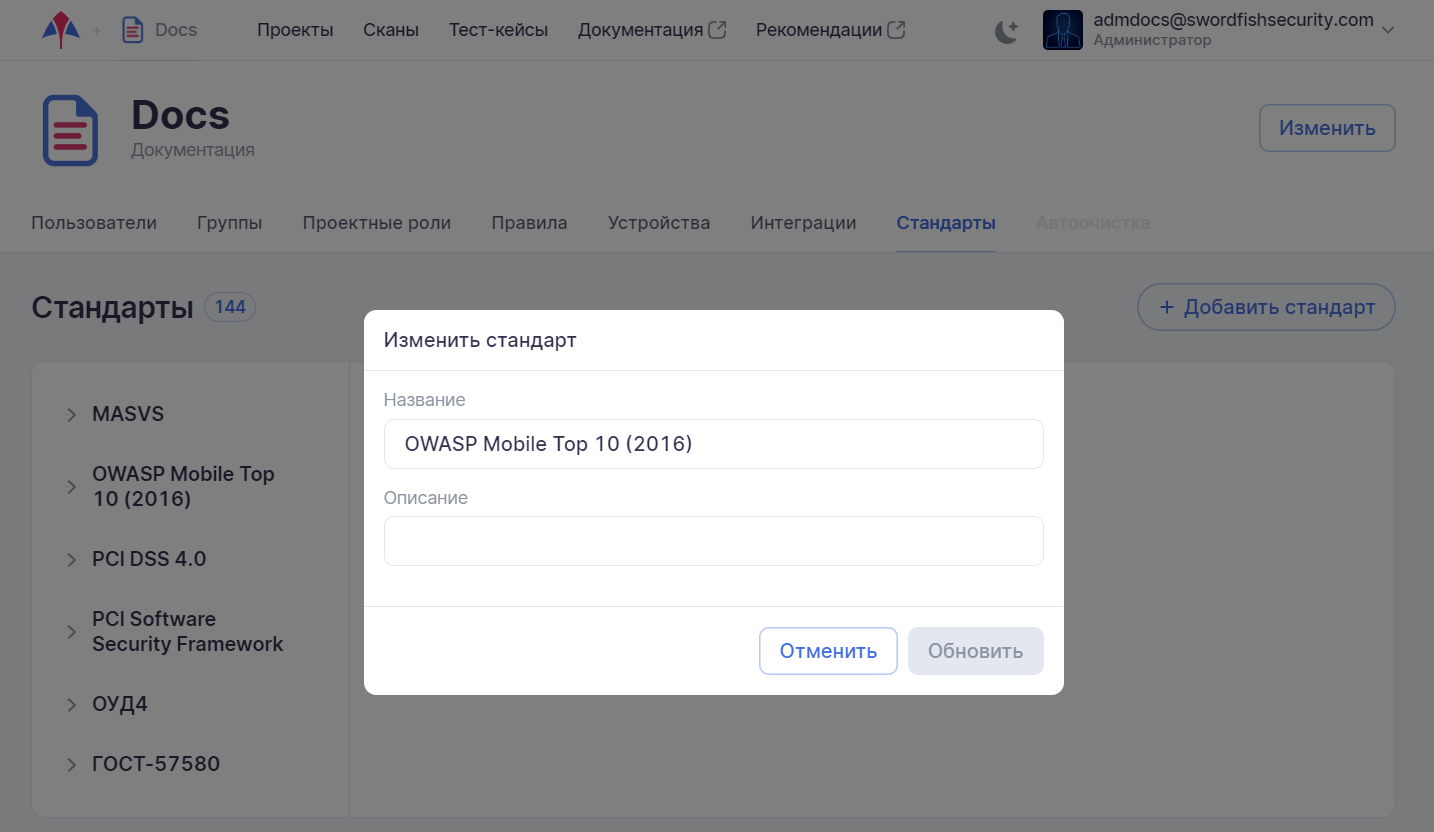Click the Описание input field
Viewport: 1434px width, 832px height.
coord(713,541)
